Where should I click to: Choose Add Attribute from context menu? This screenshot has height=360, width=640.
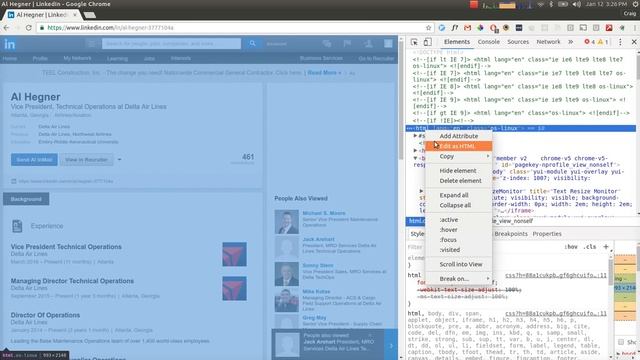(x=458, y=136)
